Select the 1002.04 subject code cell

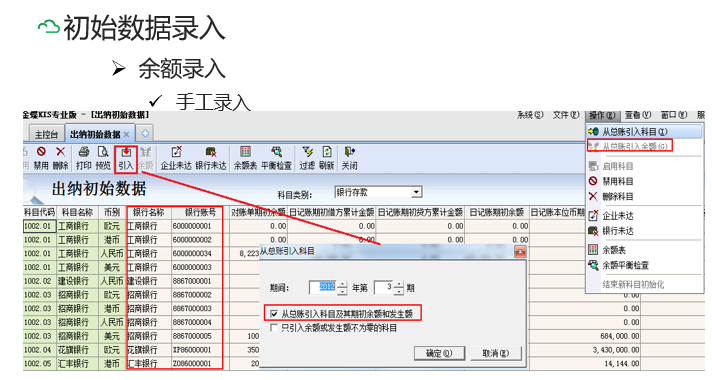coord(40,350)
